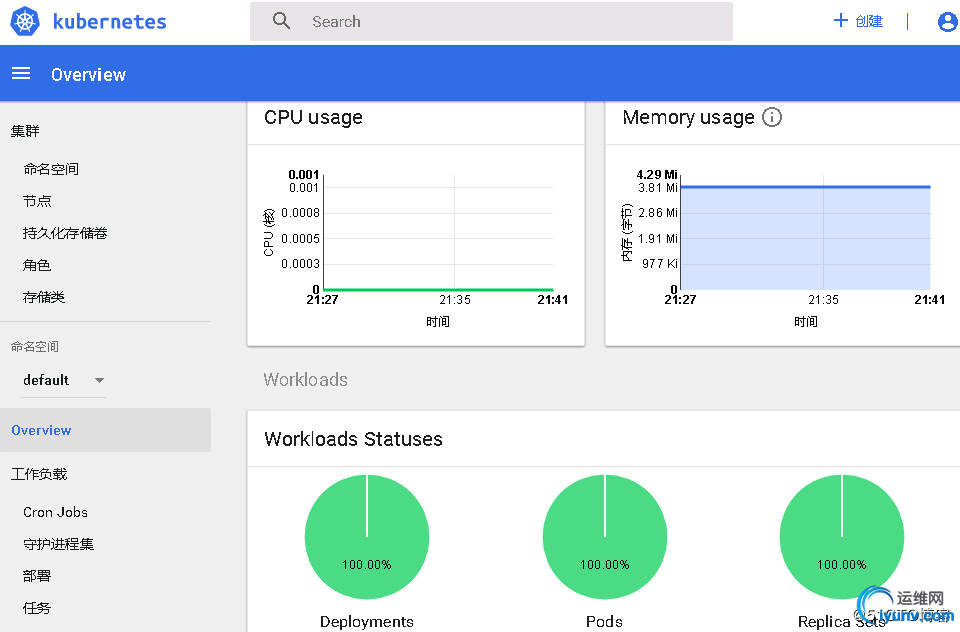Go to 部署 deployments in sidebar
Image resolution: width=960 pixels, height=632 pixels.
click(37, 576)
